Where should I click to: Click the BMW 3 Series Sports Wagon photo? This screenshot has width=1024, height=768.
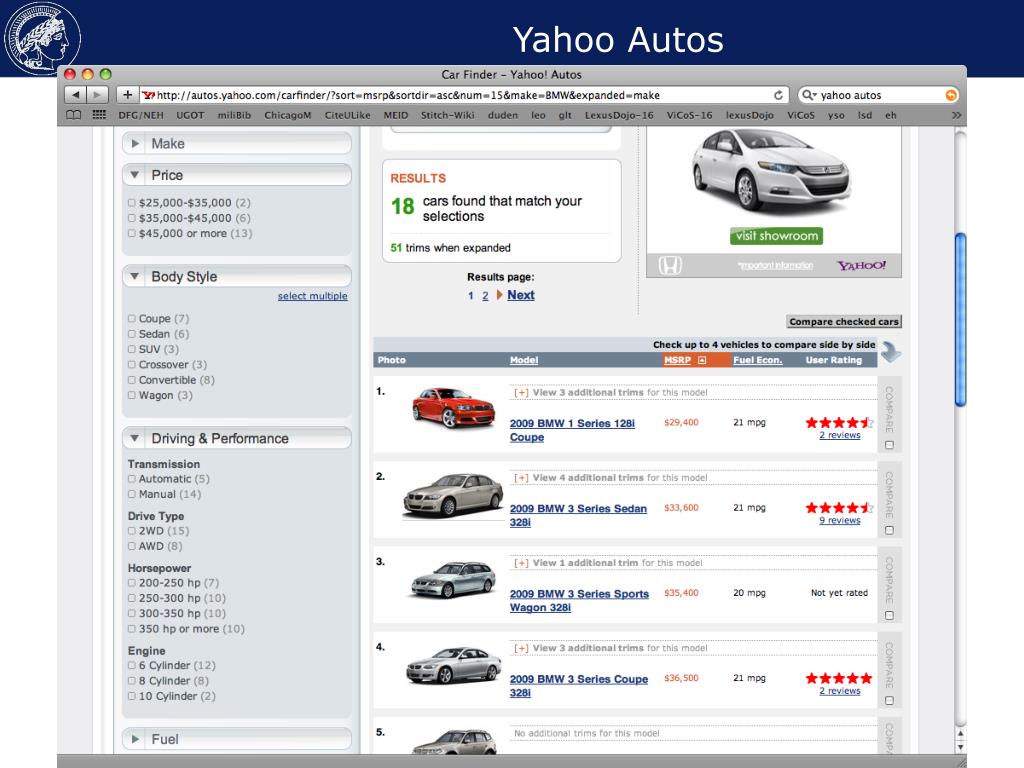453,579
